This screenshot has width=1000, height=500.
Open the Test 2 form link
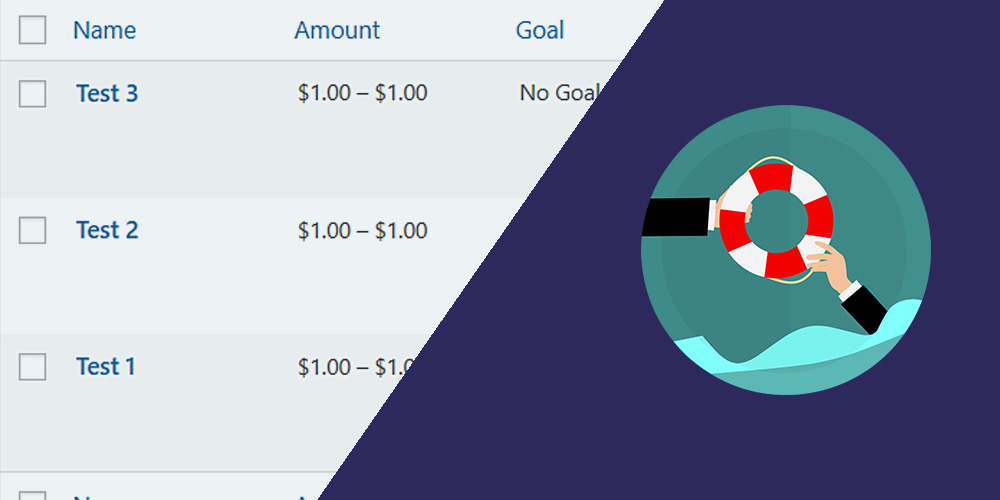[x=107, y=230]
